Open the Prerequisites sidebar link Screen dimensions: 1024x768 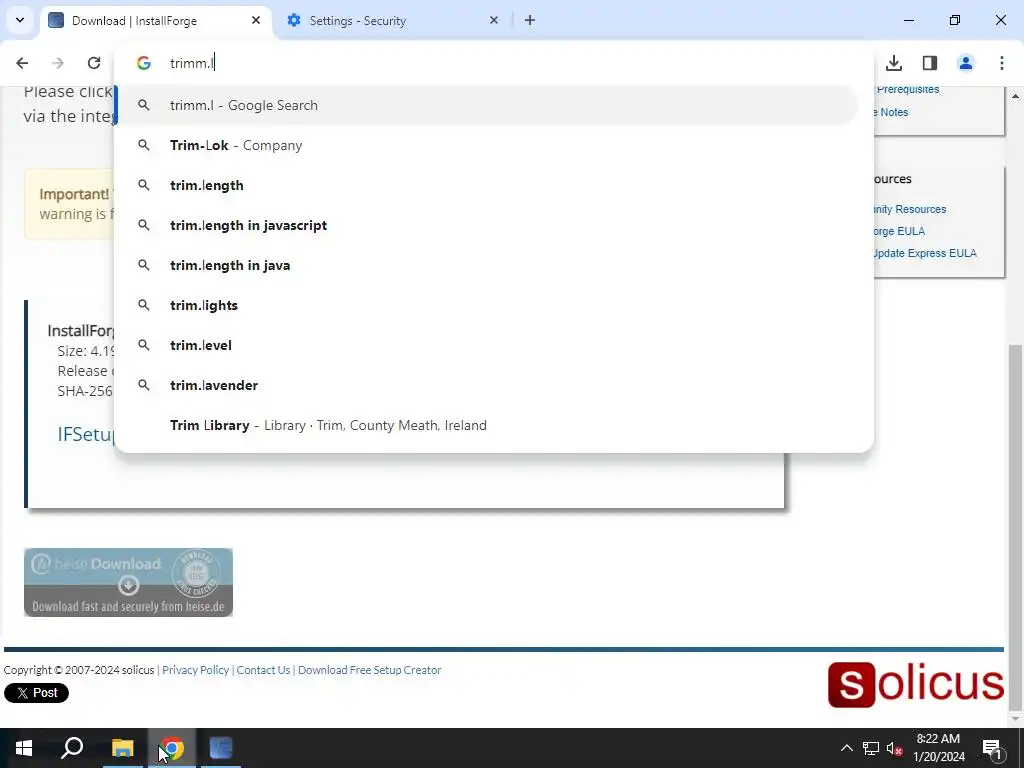[x=908, y=89]
